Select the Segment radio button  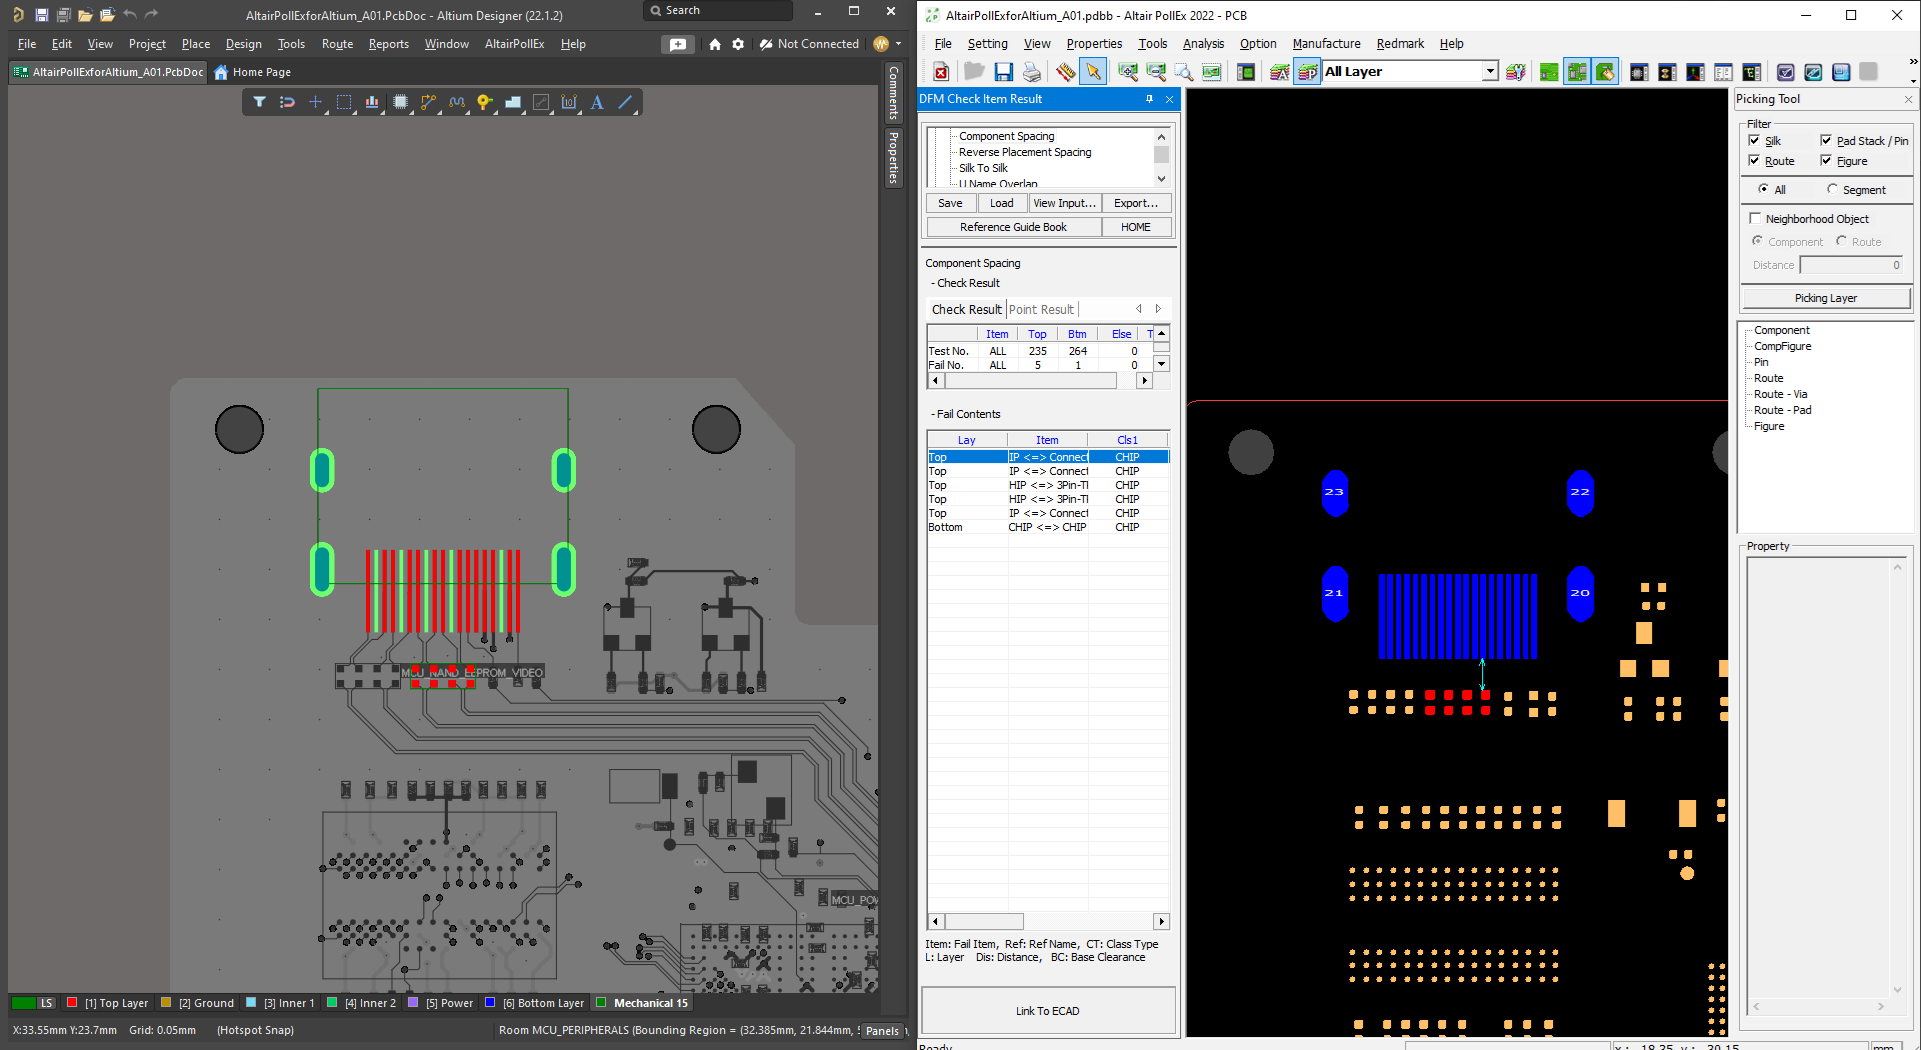tap(1832, 190)
